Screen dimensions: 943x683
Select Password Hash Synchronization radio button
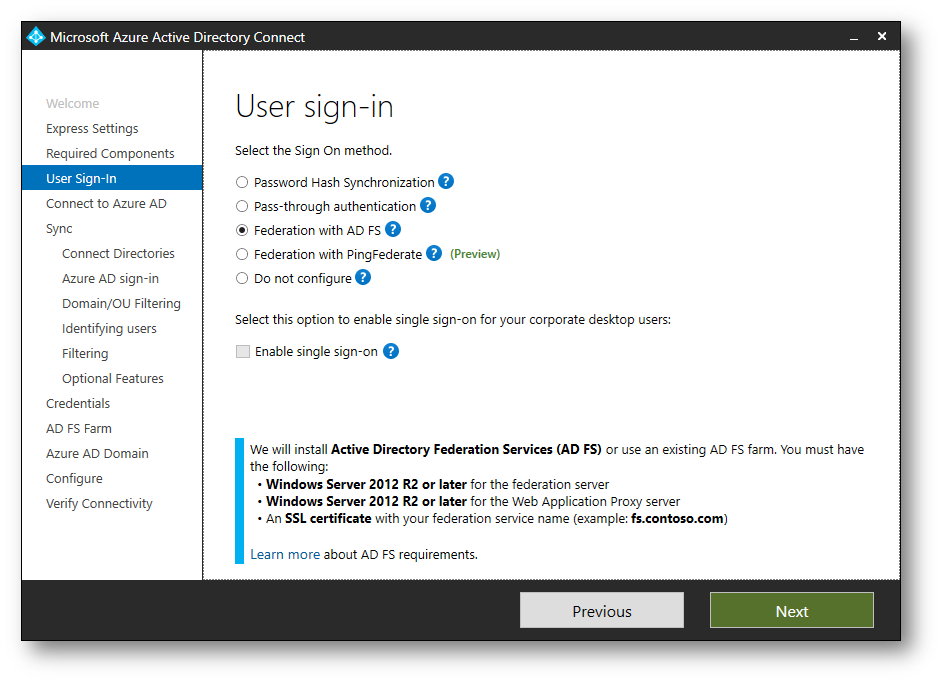(242, 182)
